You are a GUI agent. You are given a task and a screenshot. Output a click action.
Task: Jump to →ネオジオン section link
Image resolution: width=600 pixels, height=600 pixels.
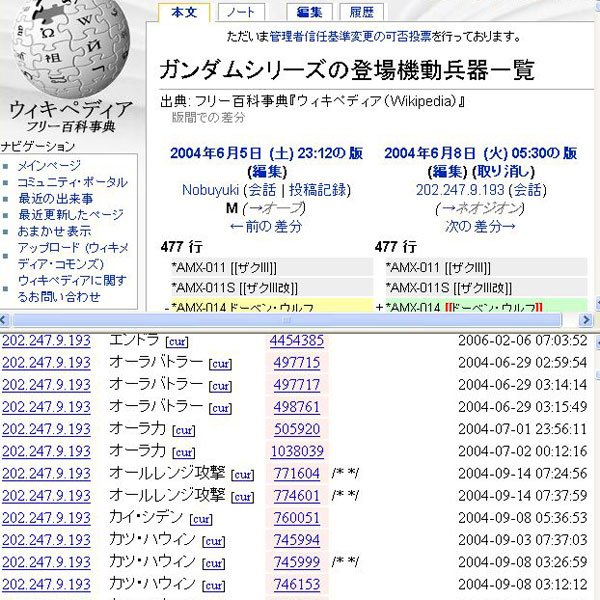click(x=480, y=208)
